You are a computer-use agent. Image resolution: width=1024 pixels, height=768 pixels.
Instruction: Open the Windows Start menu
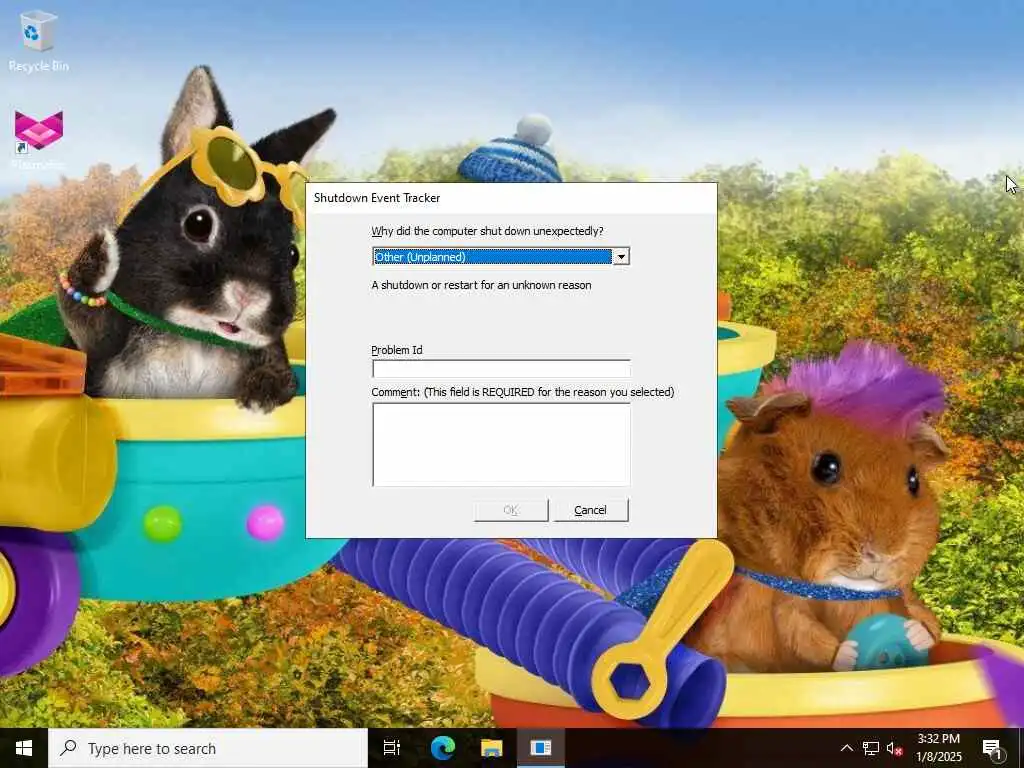[x=24, y=748]
